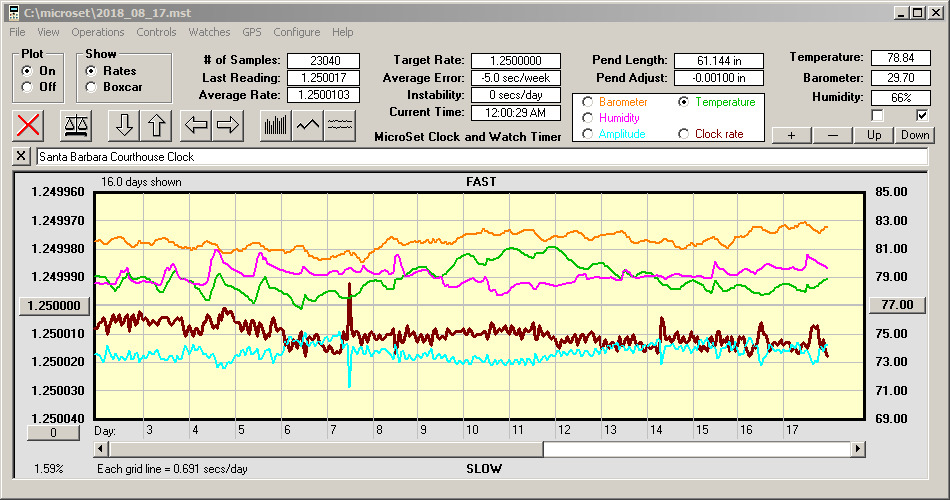Image resolution: width=950 pixels, height=500 pixels.
Task: Open the Configure menu
Action: coord(296,32)
